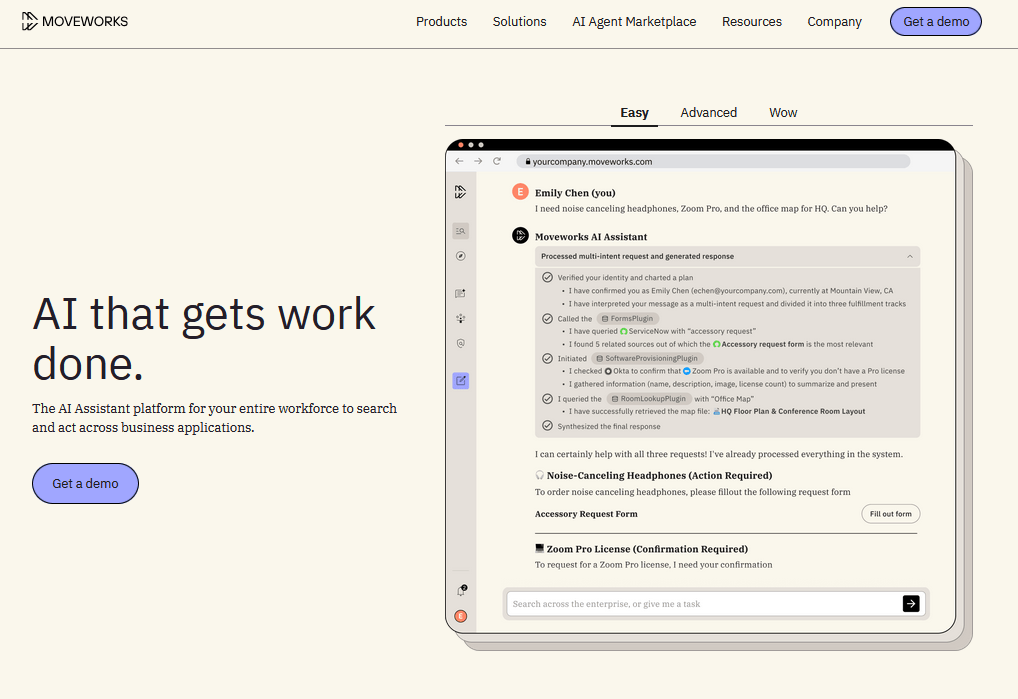1018x699 pixels.
Task: Open the Solutions menu
Action: tap(519, 21)
